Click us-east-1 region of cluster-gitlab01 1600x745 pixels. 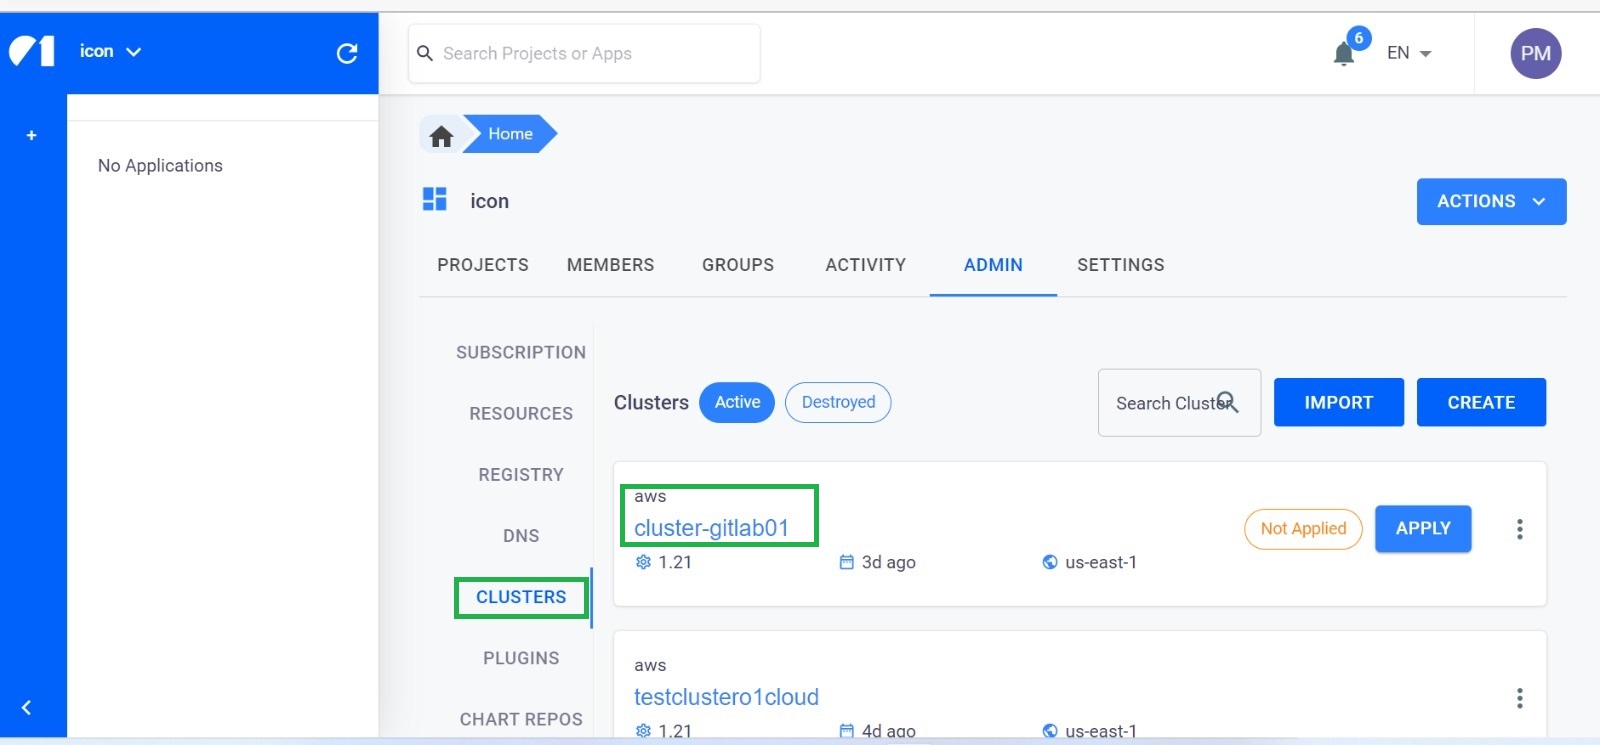point(1101,562)
